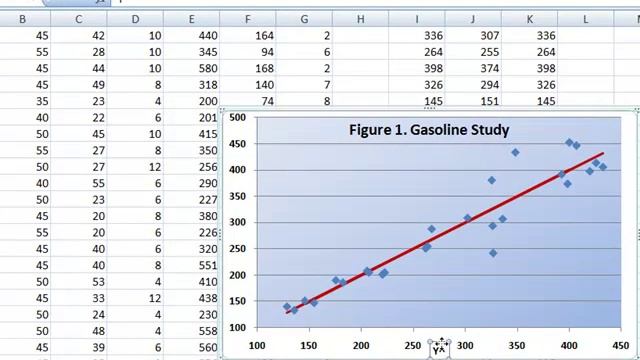Image resolution: width=640 pixels, height=360 pixels.
Task: Select cell containing 560
Action: point(191,347)
